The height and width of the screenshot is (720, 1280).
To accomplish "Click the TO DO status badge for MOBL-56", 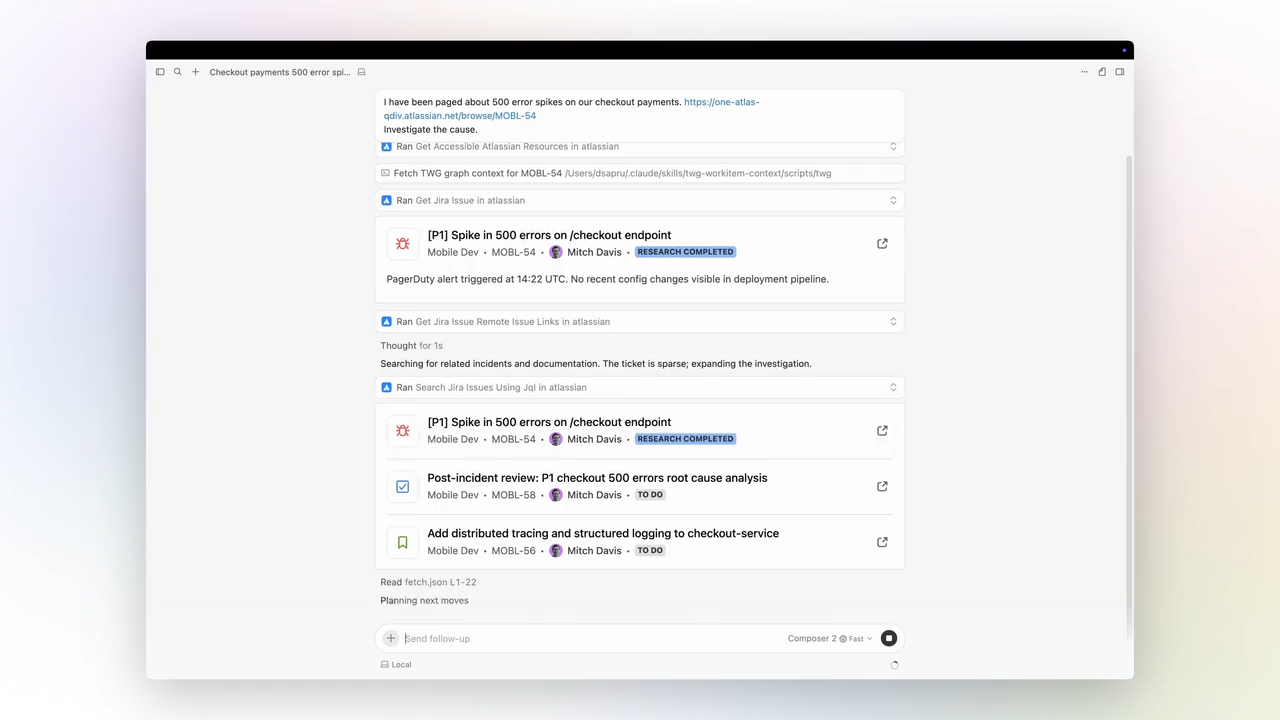I will [650, 551].
